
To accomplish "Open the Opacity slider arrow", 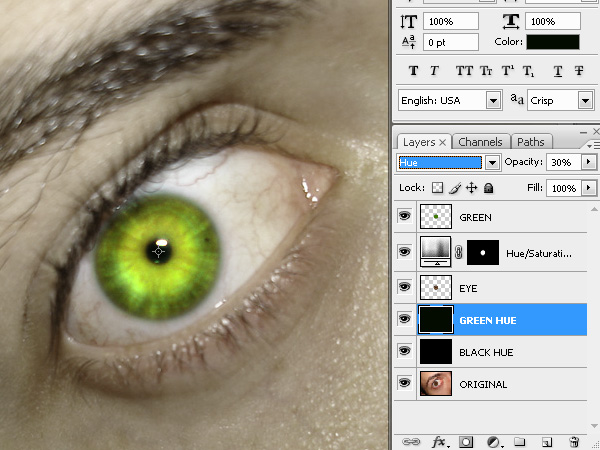I will pos(589,162).
